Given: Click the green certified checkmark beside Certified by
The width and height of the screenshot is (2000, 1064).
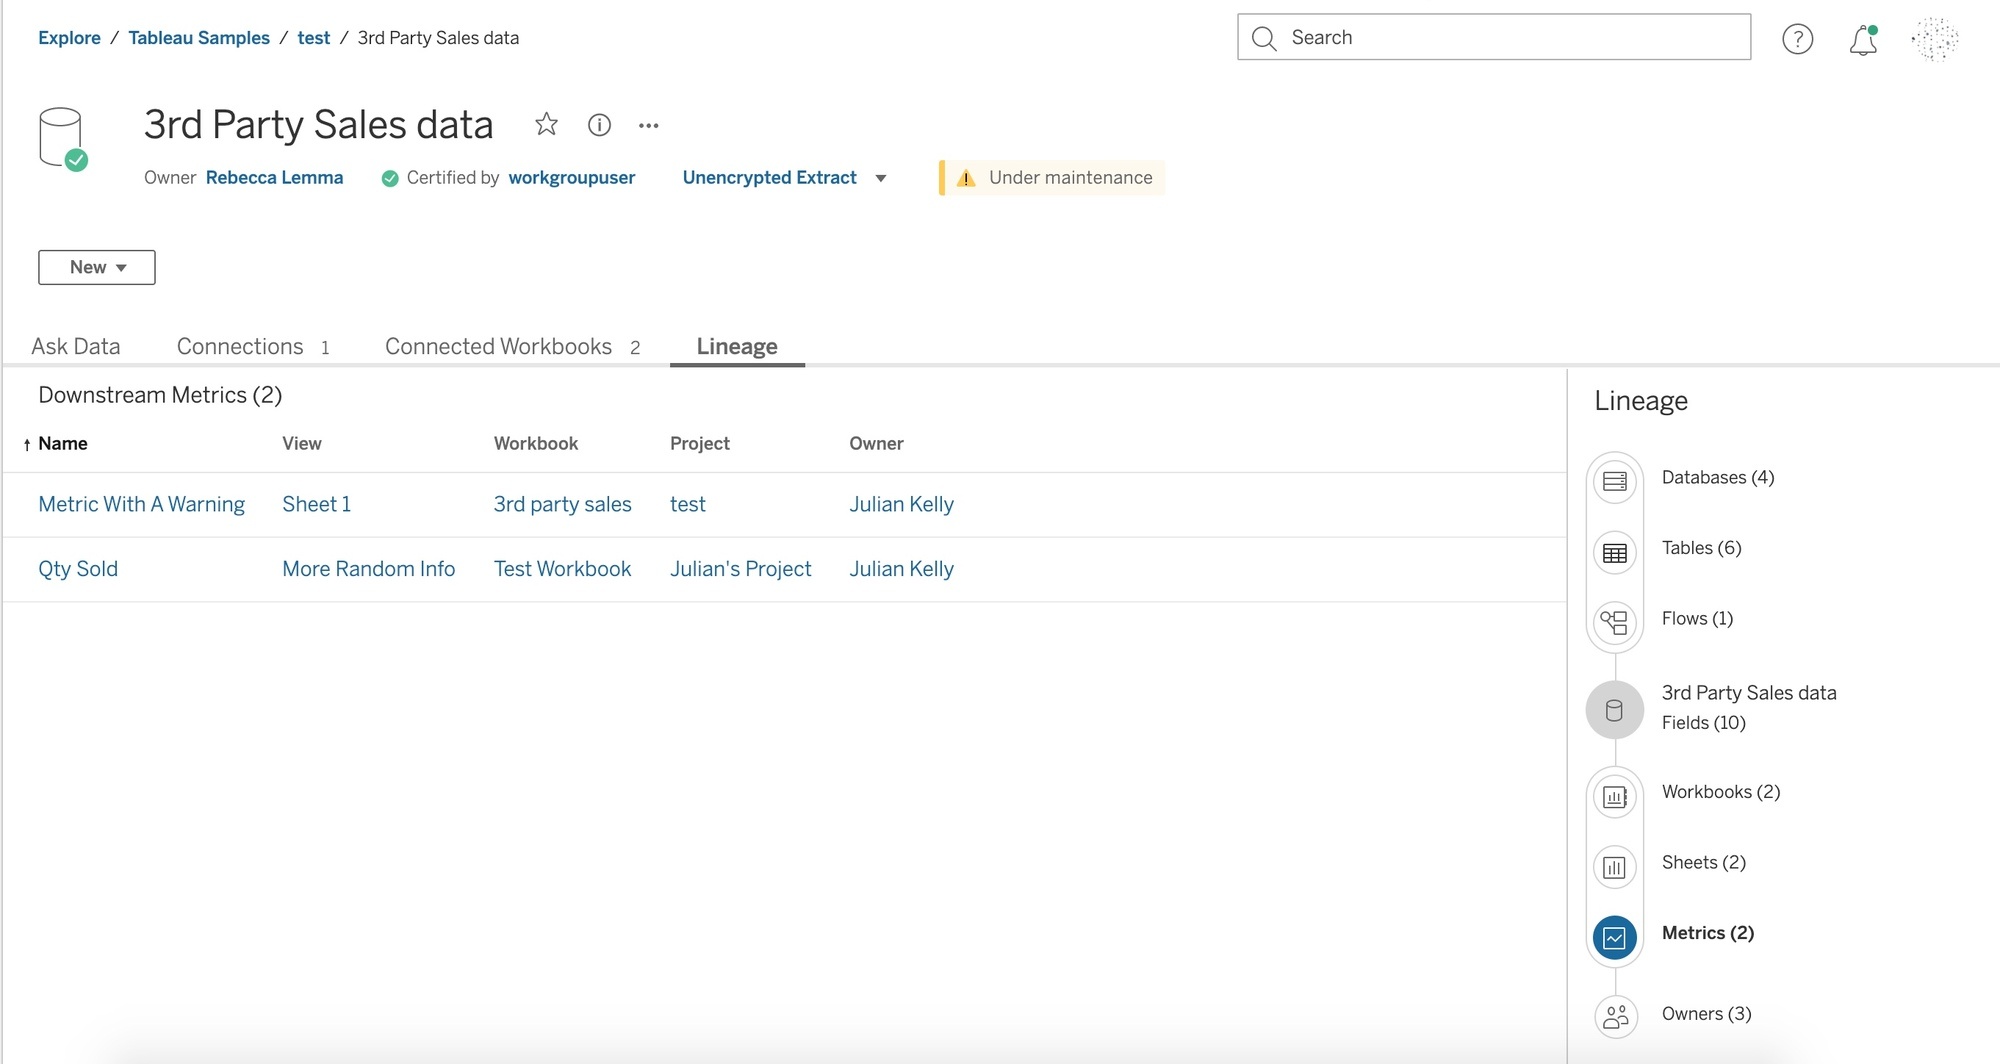Looking at the screenshot, I should pyautogui.click(x=390, y=178).
